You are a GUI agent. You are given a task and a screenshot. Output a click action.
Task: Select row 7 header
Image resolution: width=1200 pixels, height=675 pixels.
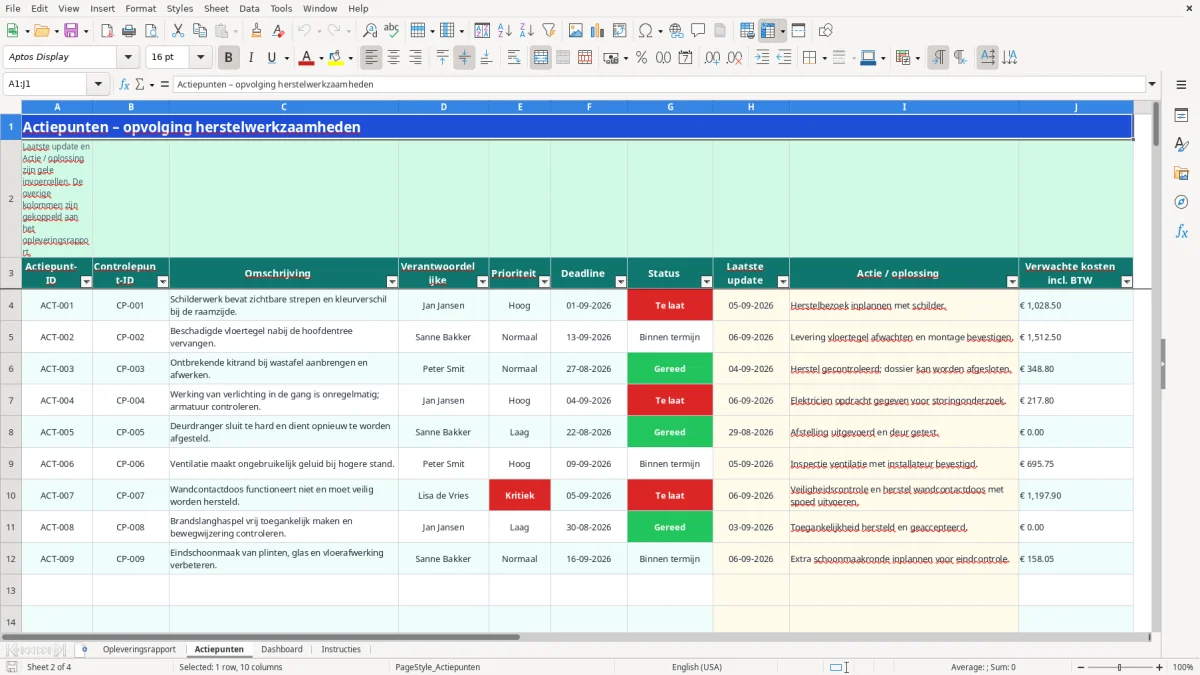tap(11, 401)
